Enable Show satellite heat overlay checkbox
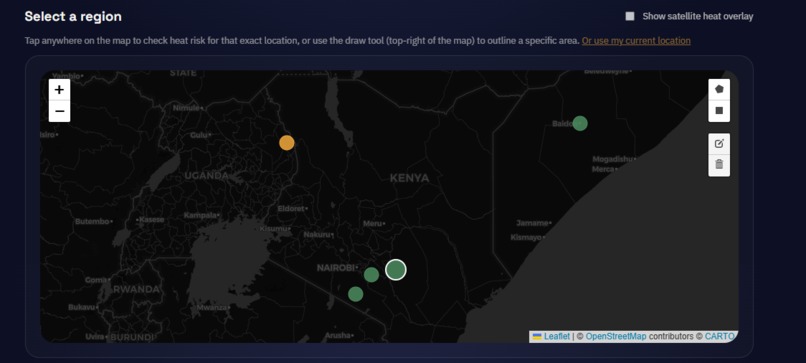 click(x=630, y=16)
